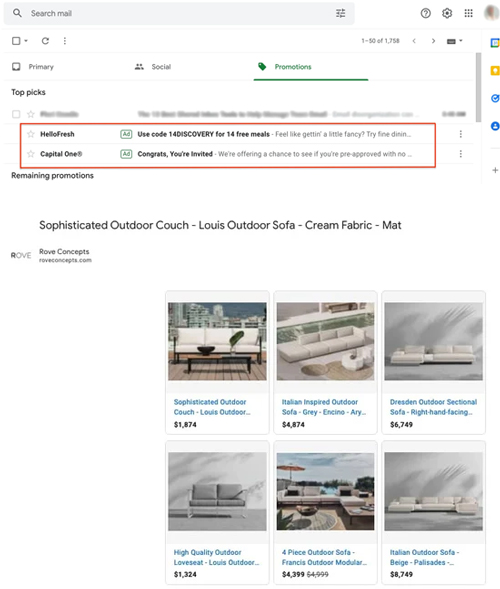Open Google Keep side panel
Image resolution: width=500 pixels, height=589 pixels.
(x=495, y=71)
